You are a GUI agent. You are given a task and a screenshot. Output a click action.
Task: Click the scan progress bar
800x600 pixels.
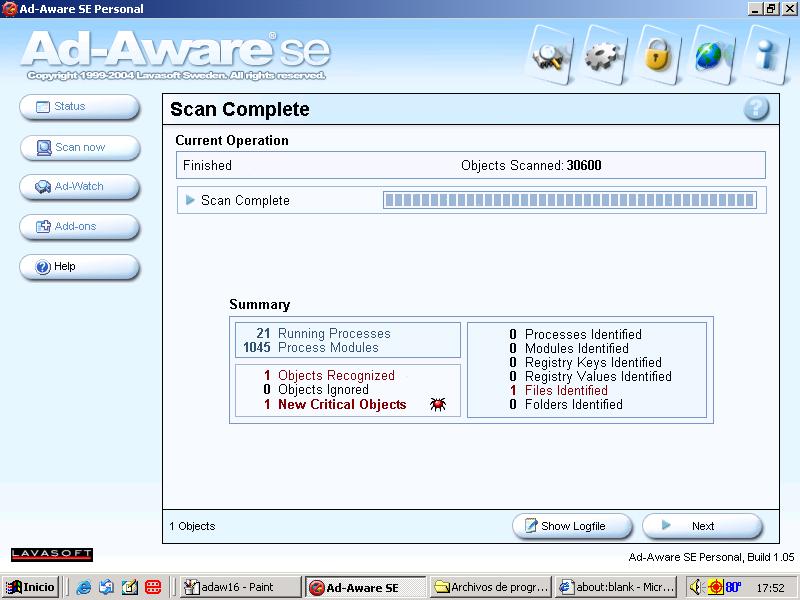pyautogui.click(x=569, y=200)
